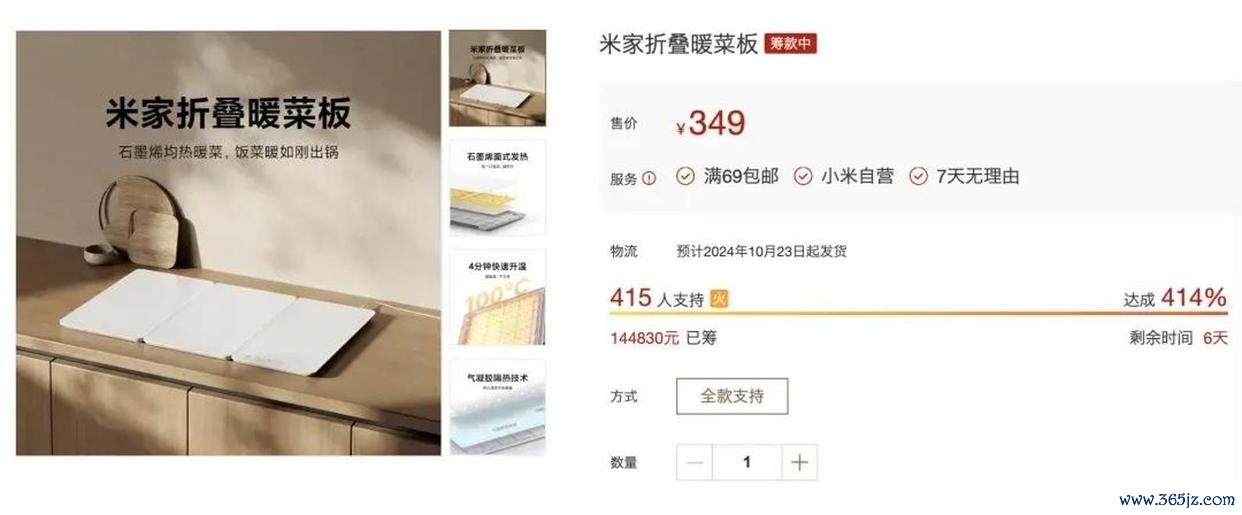Increase quantity with the plus button
Viewport: 1242px width, 515px height.
(799, 463)
